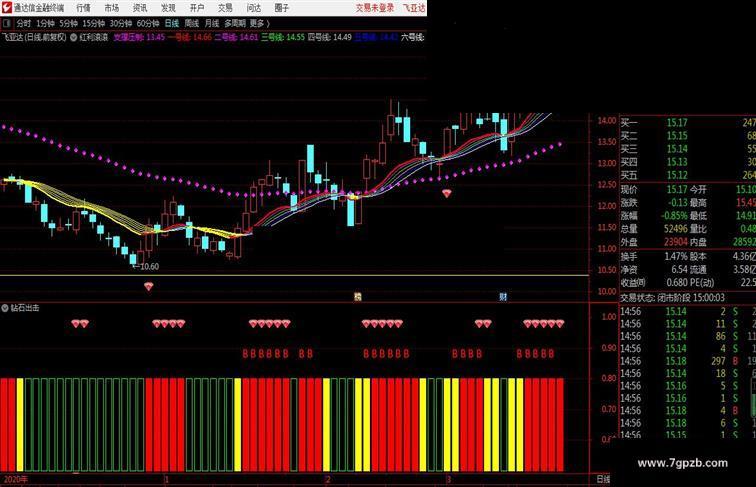Switch to the 30分钟 period tab
756x487 pixels.
coord(121,23)
